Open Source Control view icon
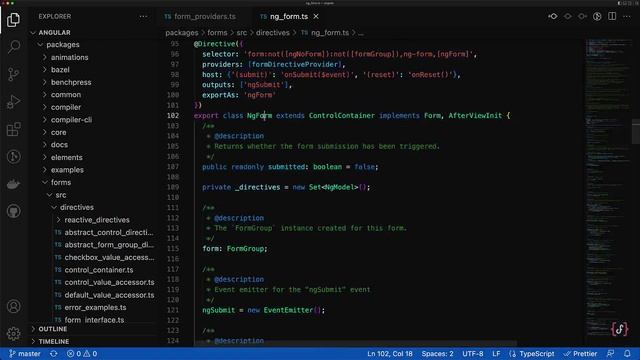640x360 pixels. click(x=13, y=74)
